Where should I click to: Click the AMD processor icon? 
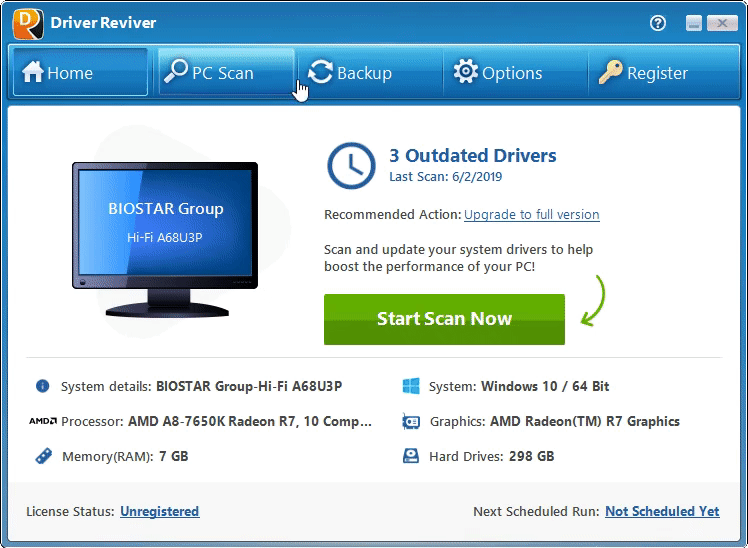(x=42, y=422)
